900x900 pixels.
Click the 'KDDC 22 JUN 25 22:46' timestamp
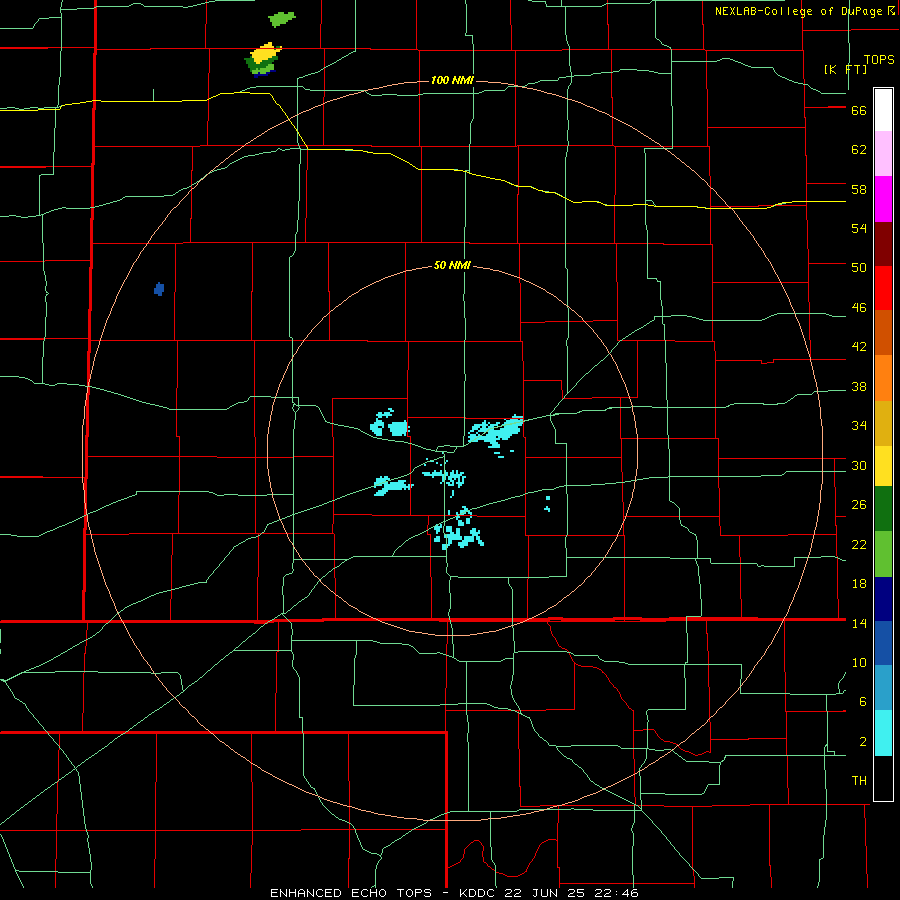click(x=549, y=893)
